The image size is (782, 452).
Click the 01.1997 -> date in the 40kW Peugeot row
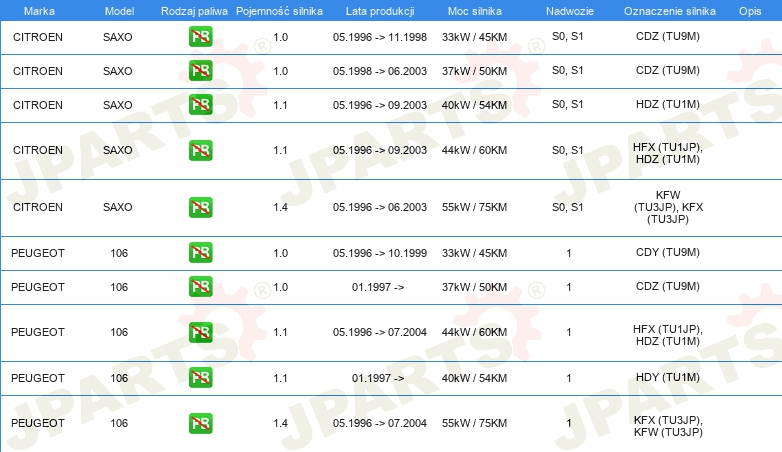tap(378, 378)
